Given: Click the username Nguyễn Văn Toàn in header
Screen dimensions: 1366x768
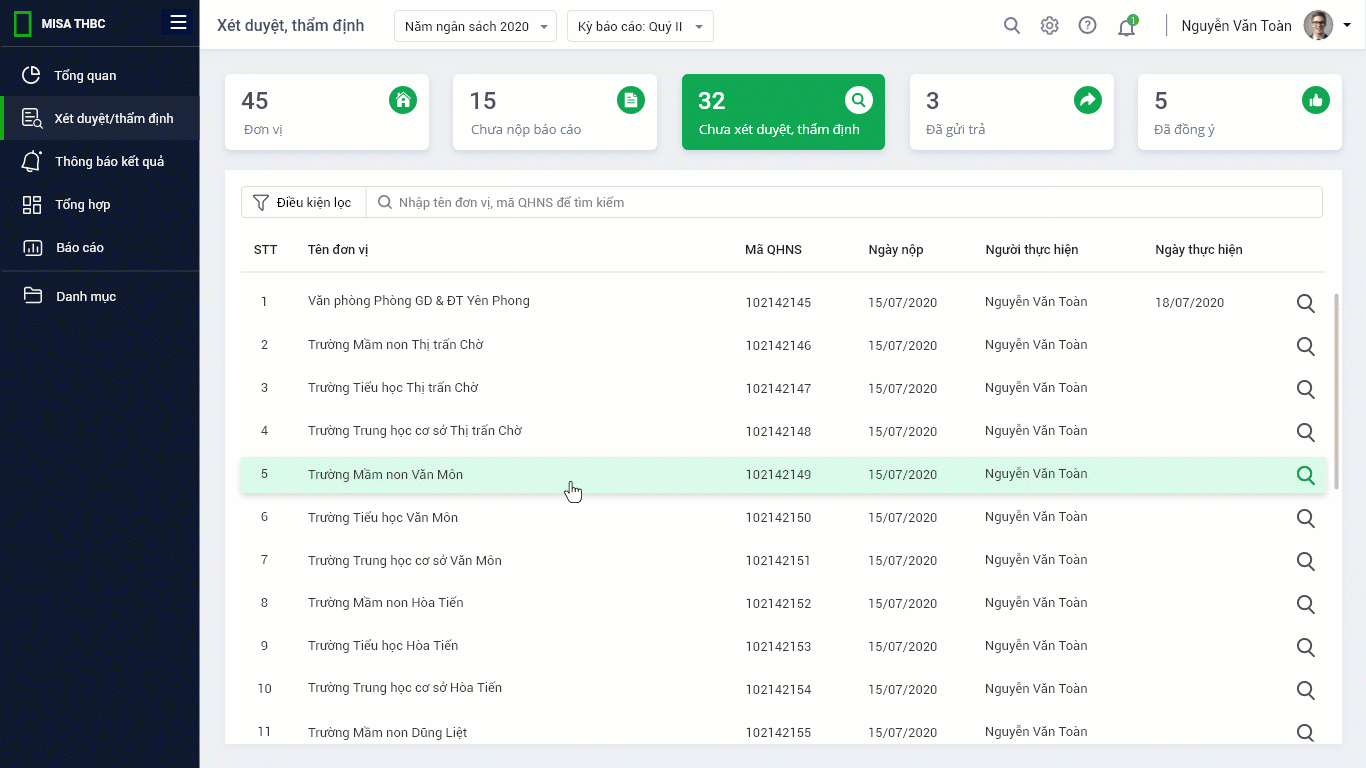Looking at the screenshot, I should [1236, 26].
